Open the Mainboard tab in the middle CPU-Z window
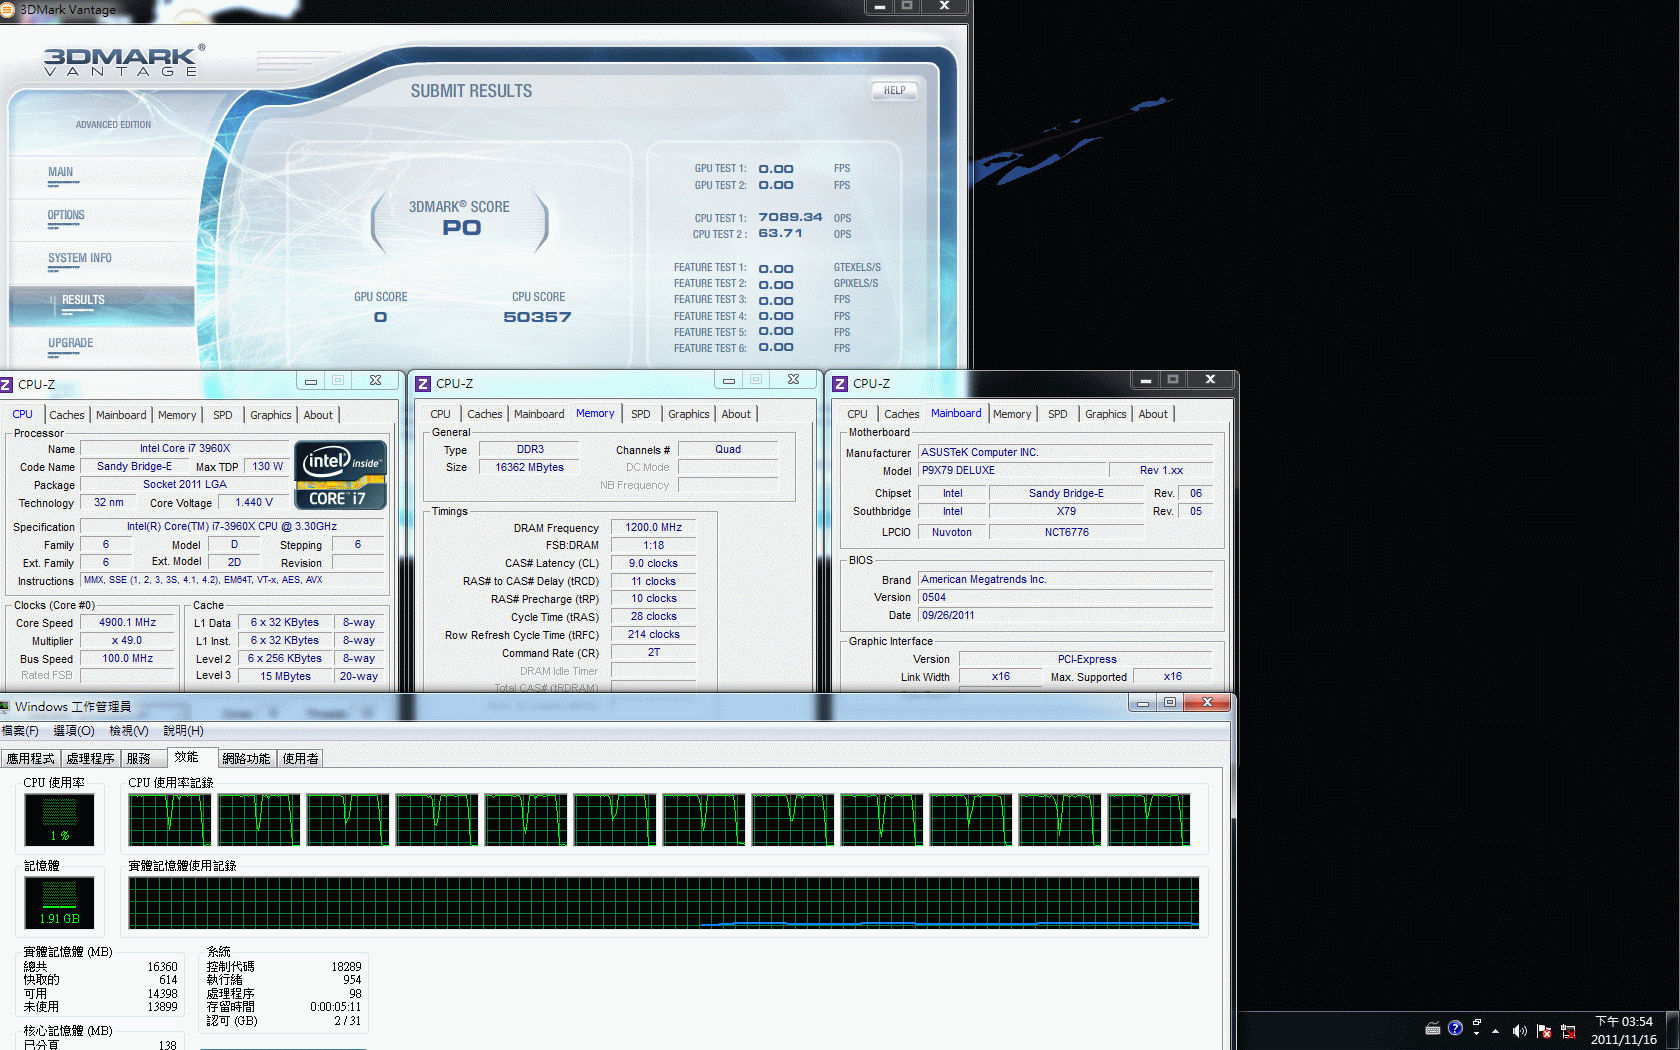The image size is (1680, 1050). tap(539, 414)
